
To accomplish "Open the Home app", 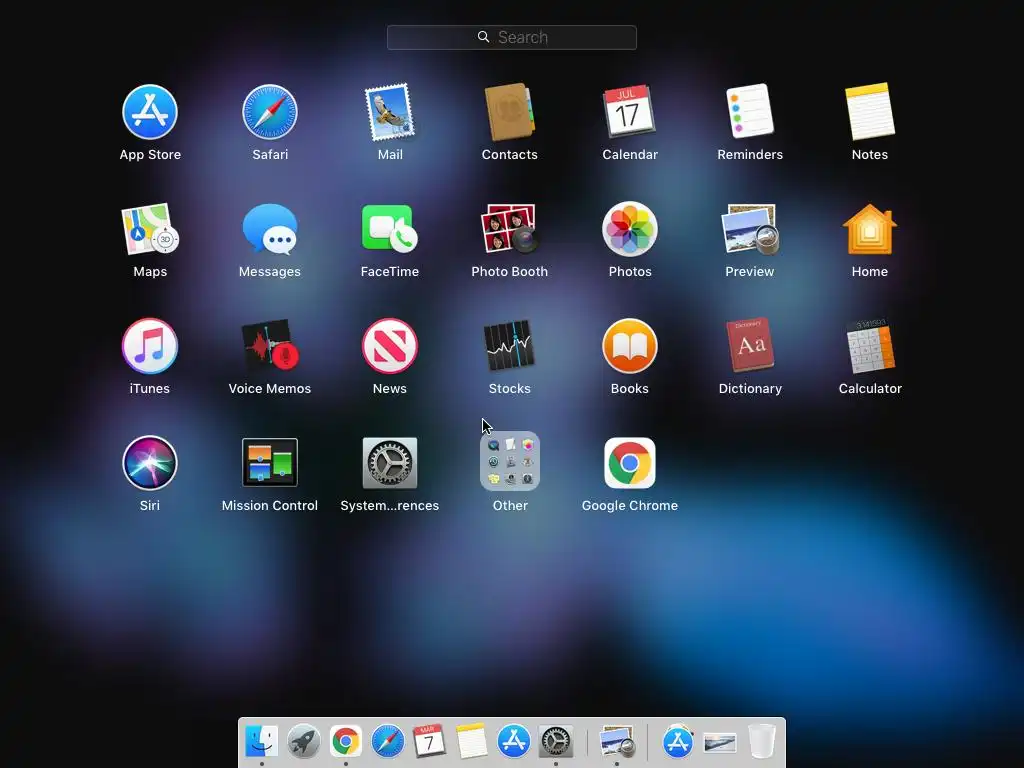I will tap(870, 229).
